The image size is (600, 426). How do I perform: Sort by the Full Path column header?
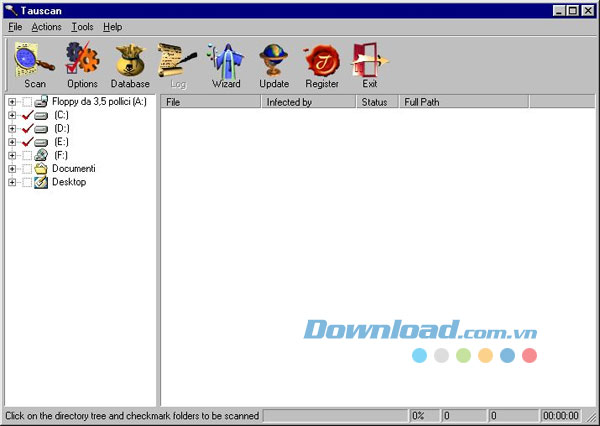tap(464, 102)
